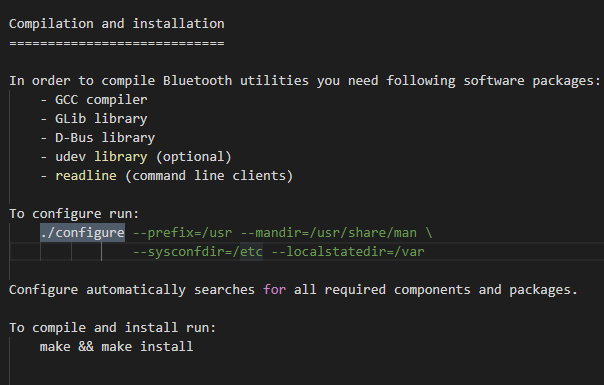Click the trailing backslash after man
604x385 pixels.
click(x=429, y=233)
